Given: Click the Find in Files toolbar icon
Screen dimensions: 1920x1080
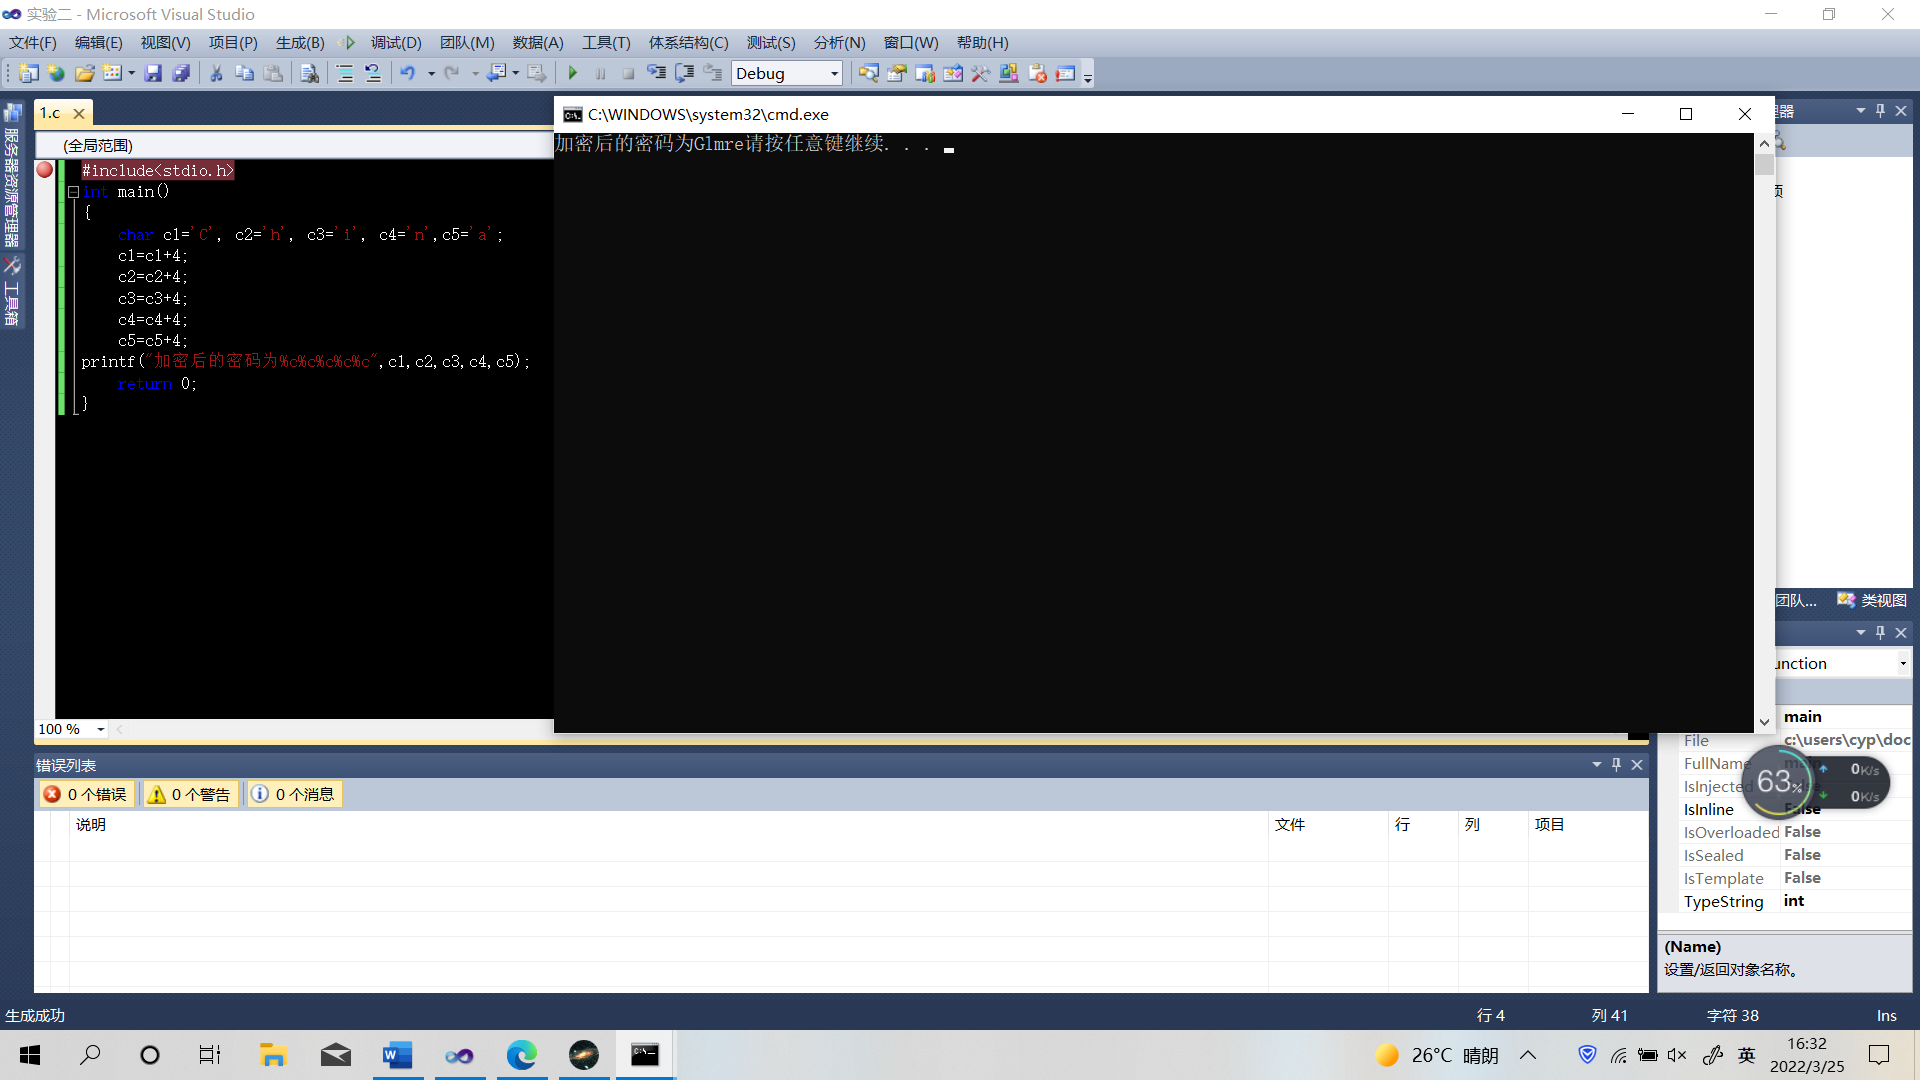Looking at the screenshot, I should [310, 73].
